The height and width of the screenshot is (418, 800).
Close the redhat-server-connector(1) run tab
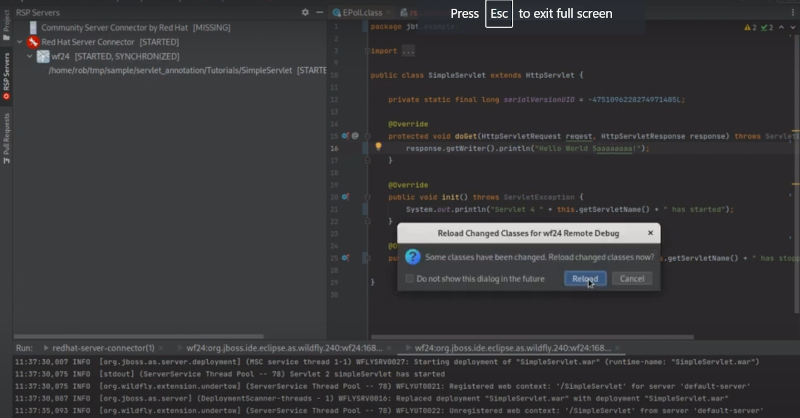pyautogui.click(x=161, y=348)
